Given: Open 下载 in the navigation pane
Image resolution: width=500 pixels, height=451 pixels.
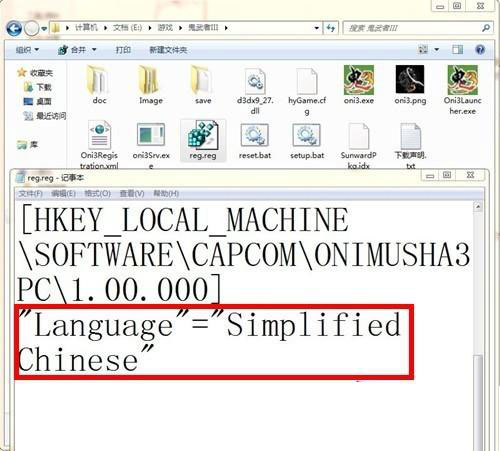Looking at the screenshot, I should (x=38, y=87).
